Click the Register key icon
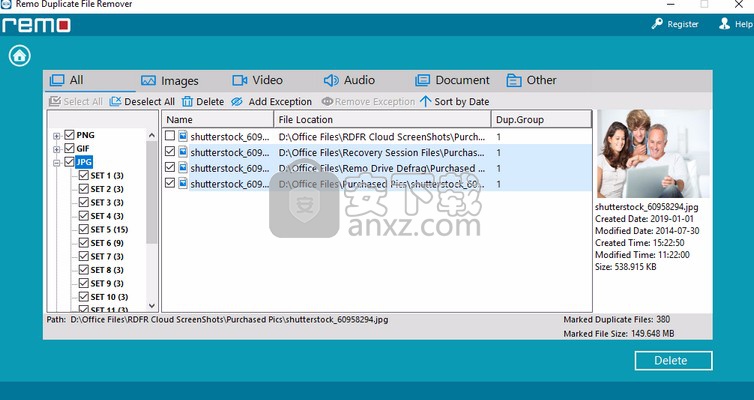754x400 pixels. (x=657, y=24)
